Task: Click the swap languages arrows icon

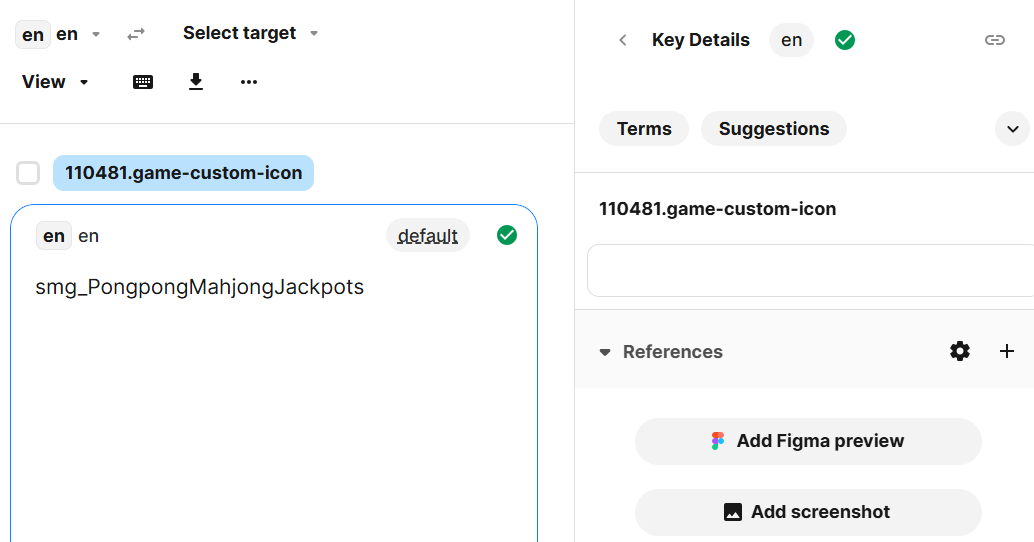Action: 136,34
